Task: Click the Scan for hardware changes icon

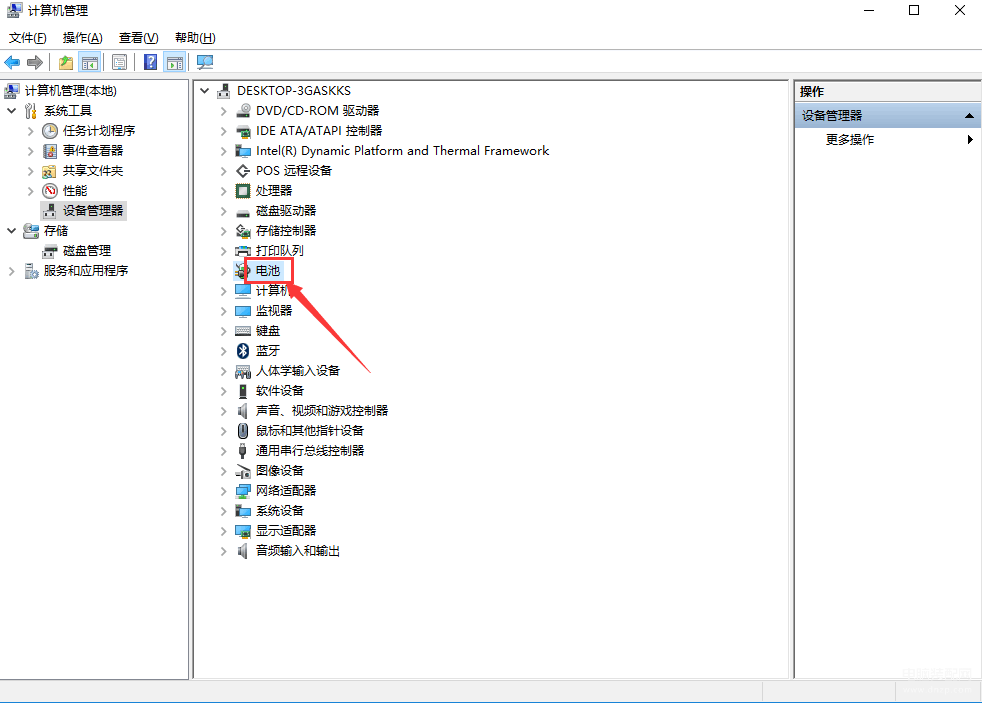Action: pos(205,62)
